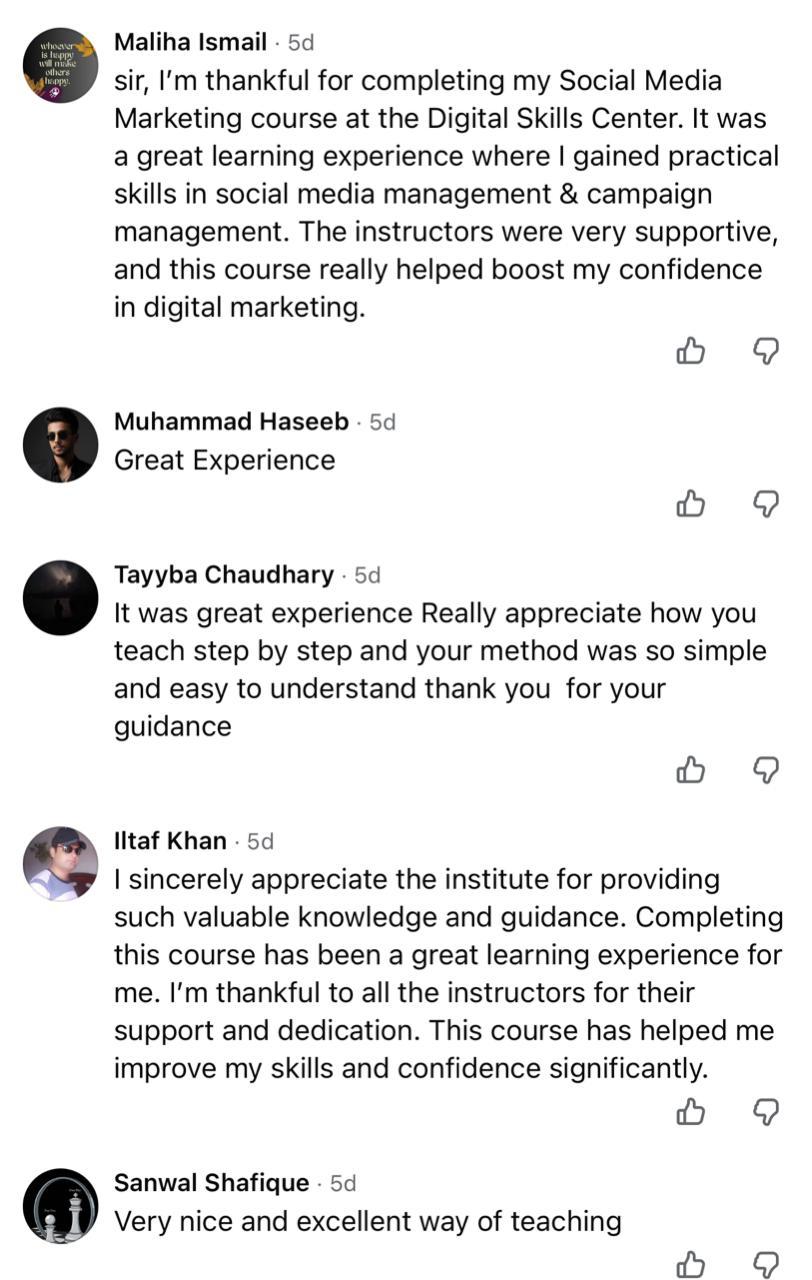The image size is (812, 1280).
Task: Like Sanwal Shafique's comment
Action: pos(691,1263)
